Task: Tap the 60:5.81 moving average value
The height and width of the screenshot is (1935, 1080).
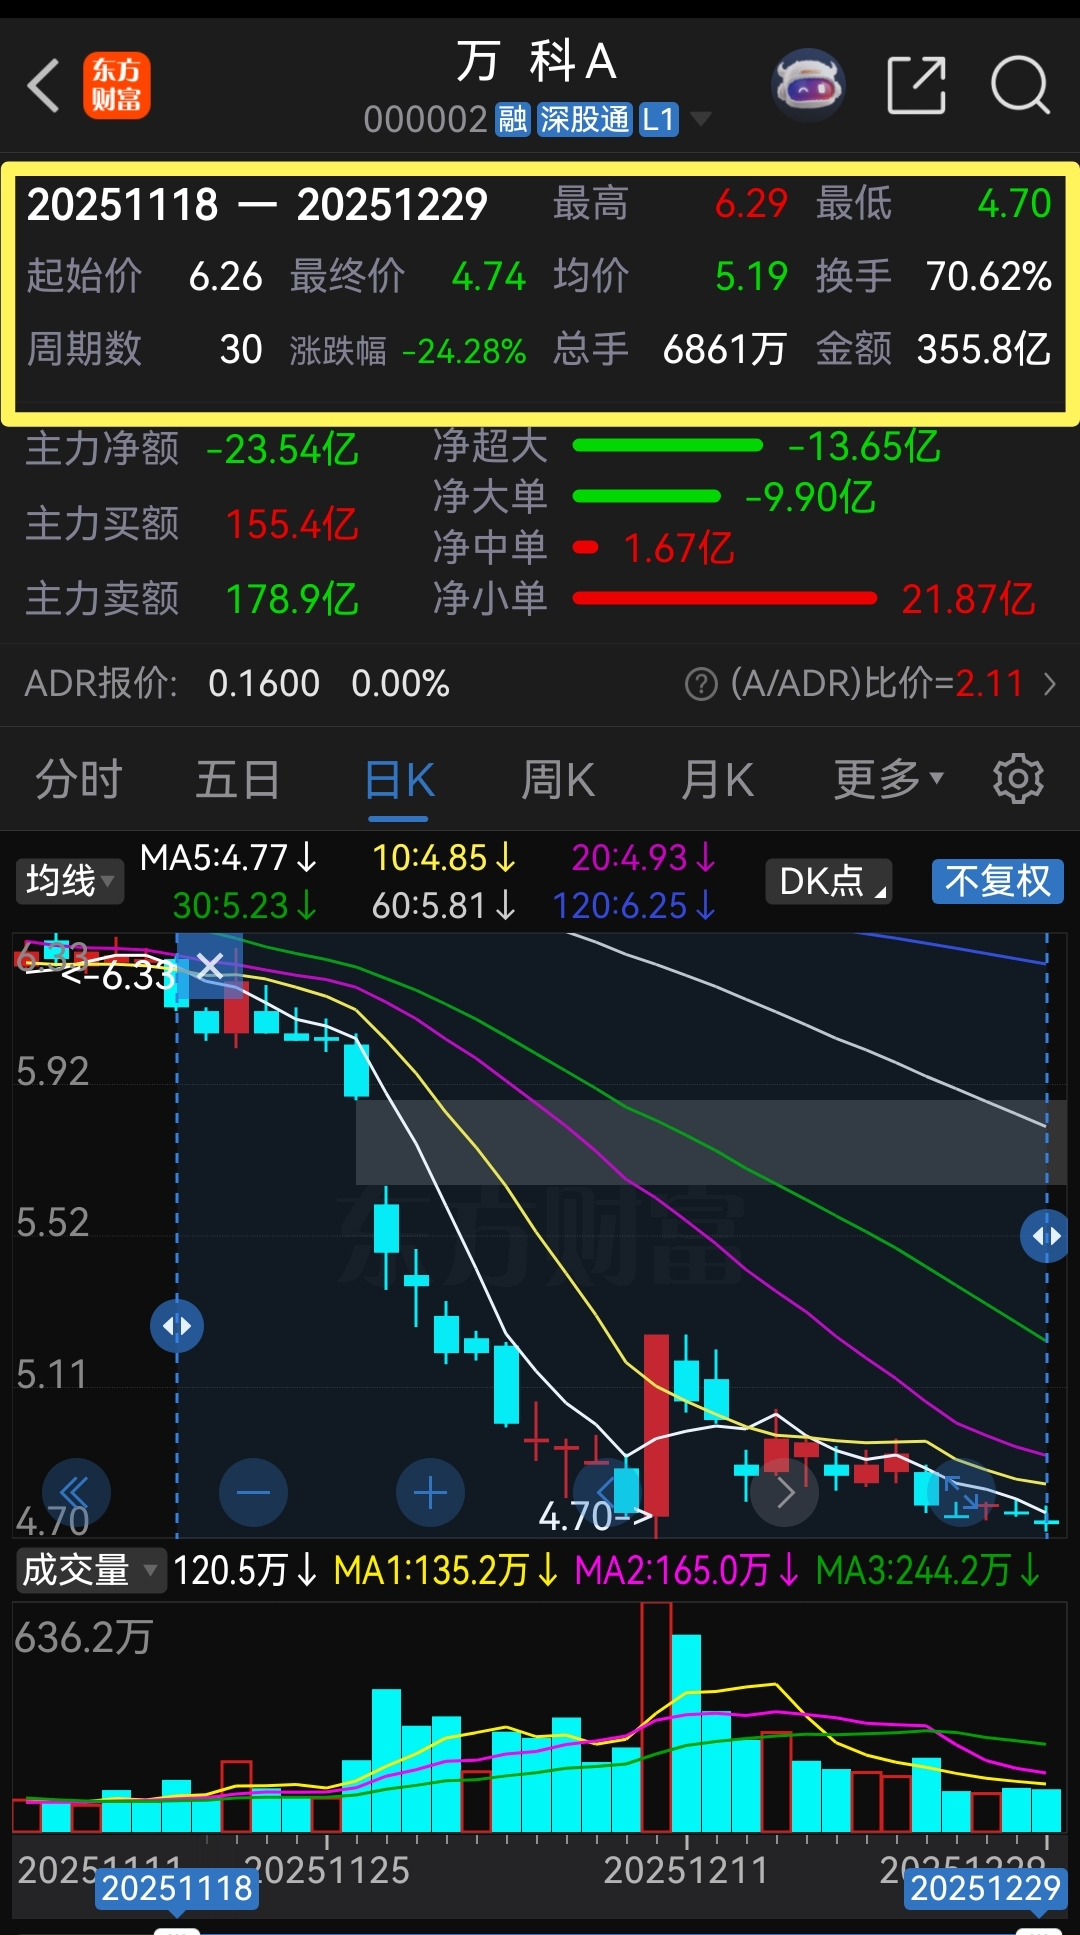Action: pos(444,906)
